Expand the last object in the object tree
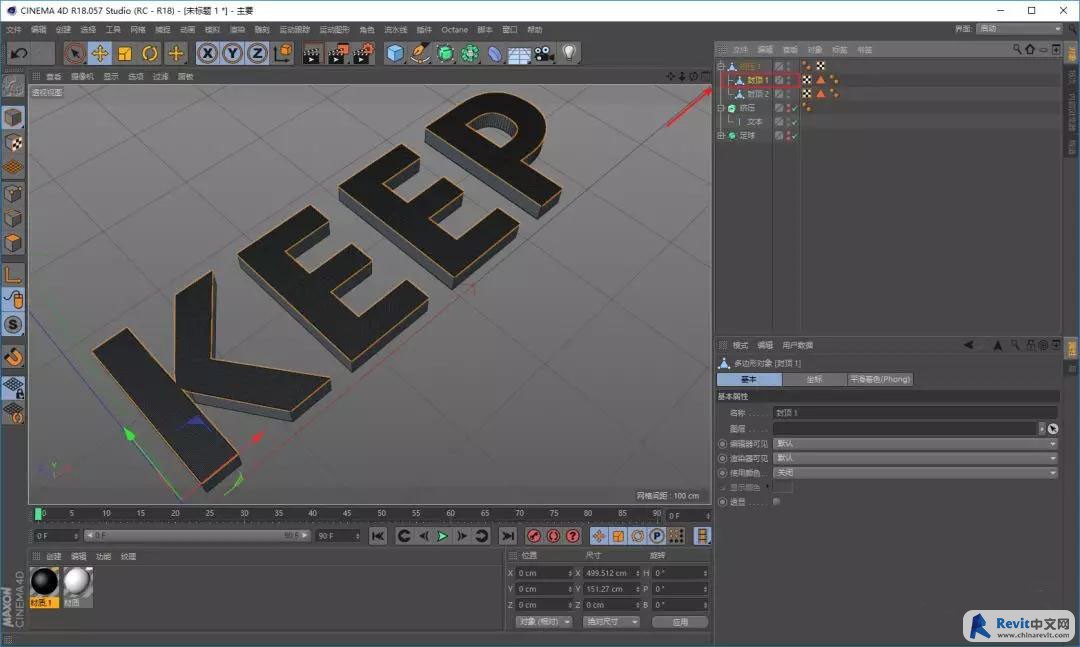This screenshot has height=647, width=1080. pyautogui.click(x=721, y=136)
